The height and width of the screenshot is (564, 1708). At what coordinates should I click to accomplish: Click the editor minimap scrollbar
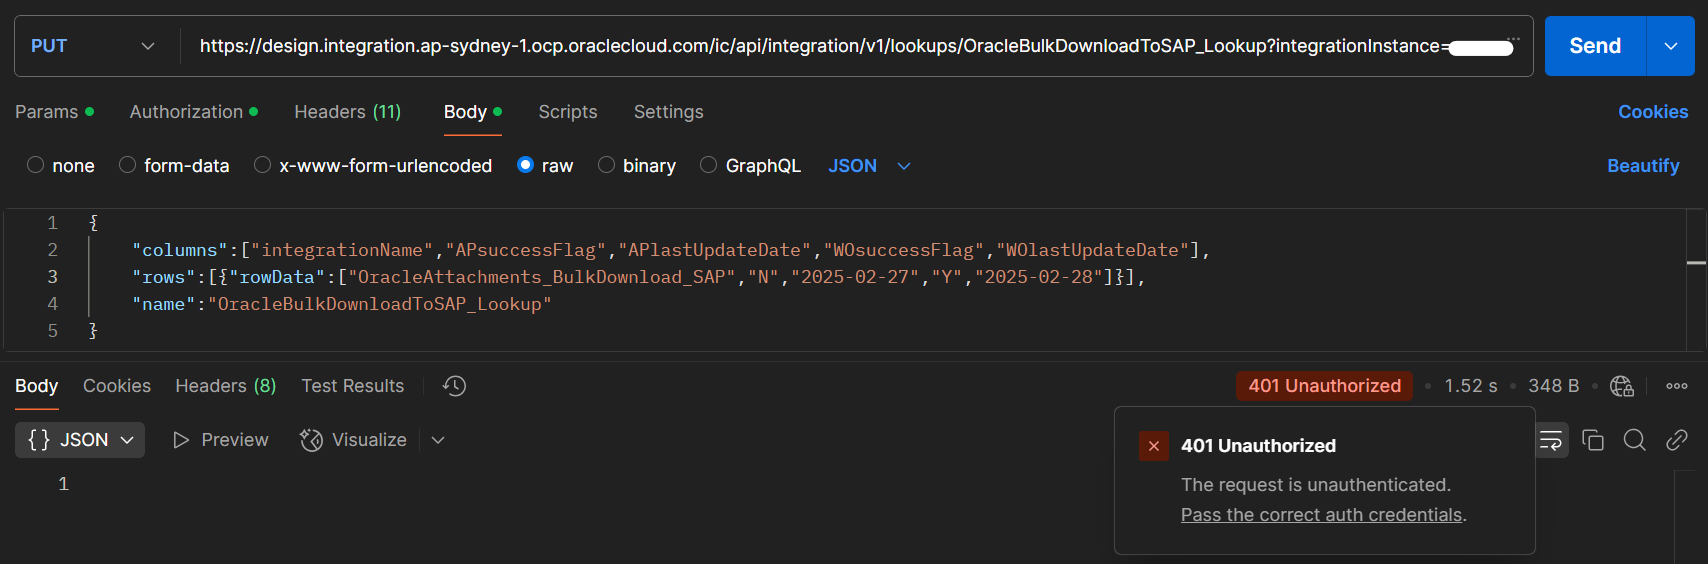(x=1696, y=279)
